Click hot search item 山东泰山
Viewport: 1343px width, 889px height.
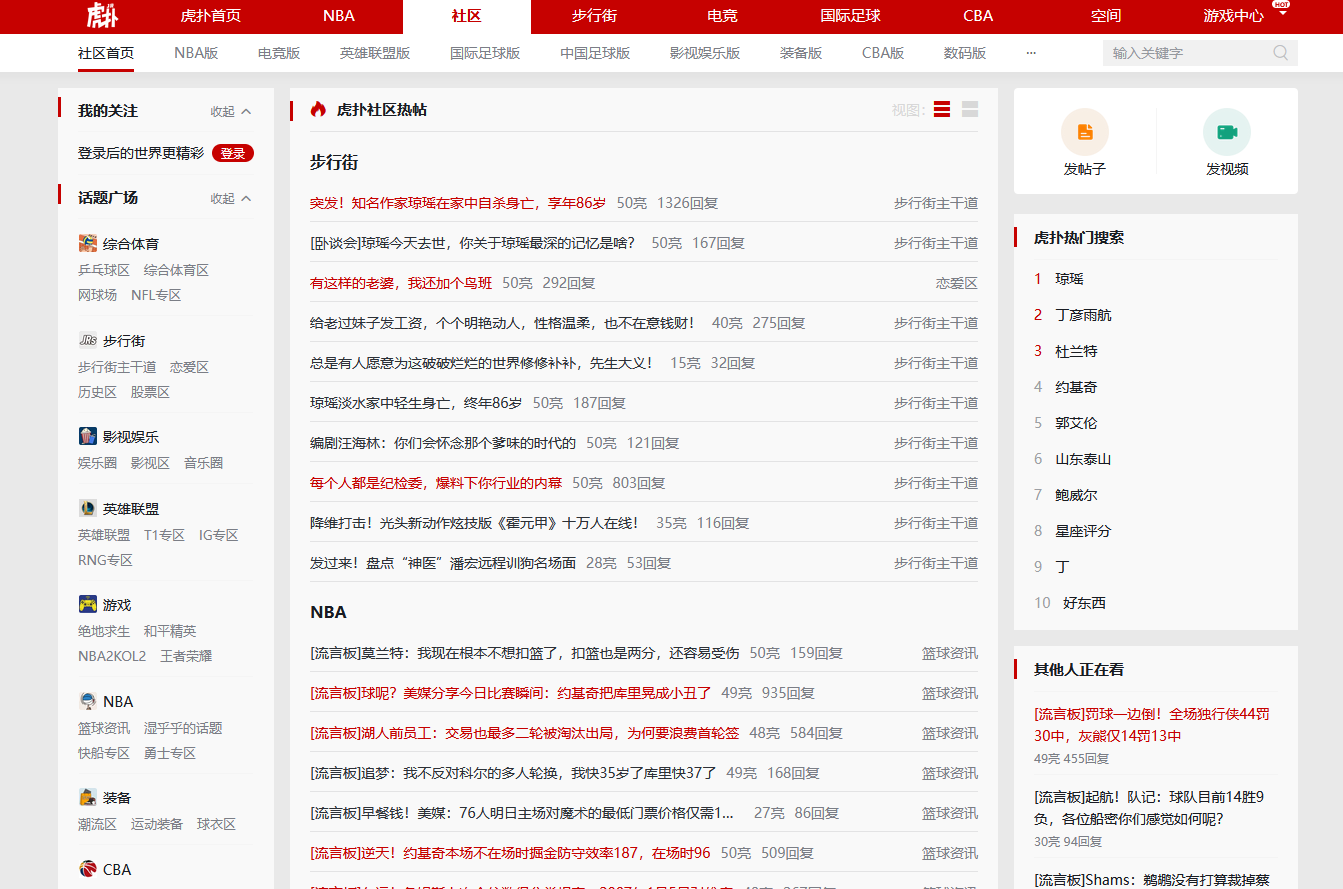coord(1083,459)
